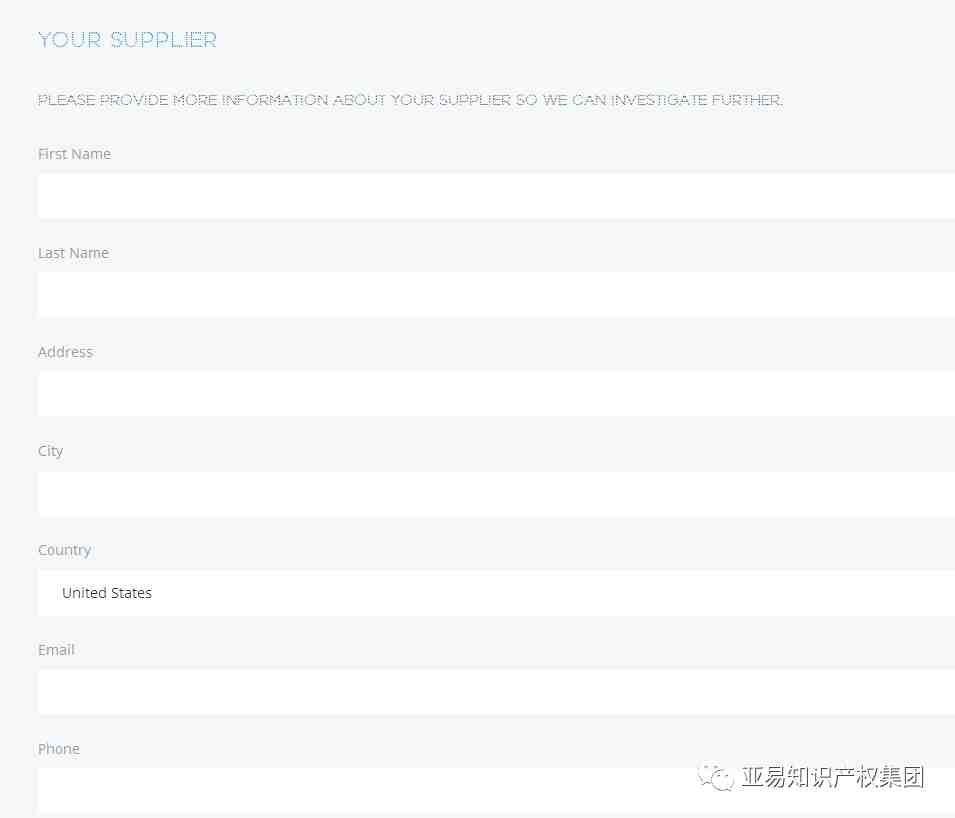Click the "Country" label

(x=65, y=551)
